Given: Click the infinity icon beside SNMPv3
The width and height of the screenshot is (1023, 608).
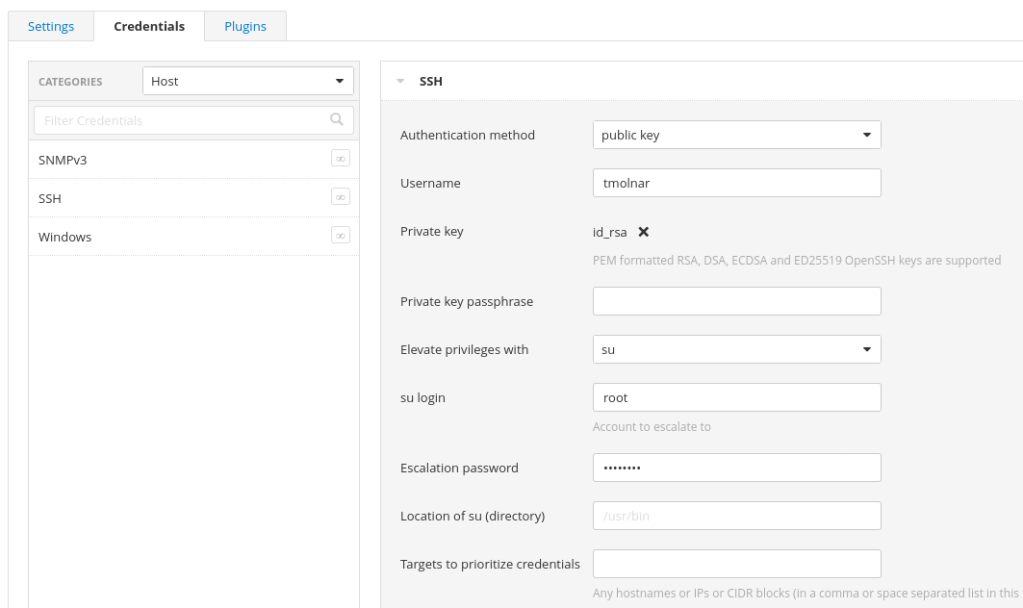Looking at the screenshot, I should [x=340, y=160].
